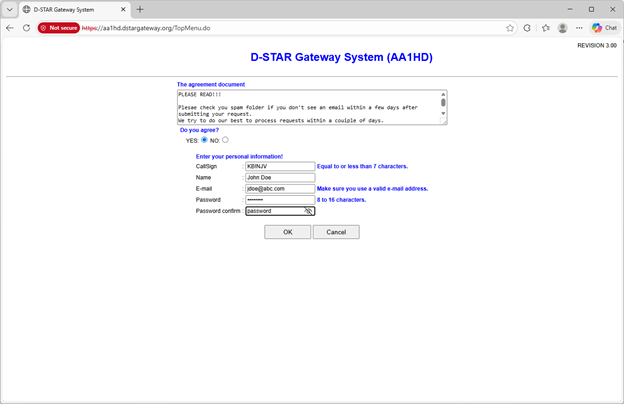The image size is (624, 404).
Task: Click the CallSign input field
Action: pyautogui.click(x=279, y=166)
